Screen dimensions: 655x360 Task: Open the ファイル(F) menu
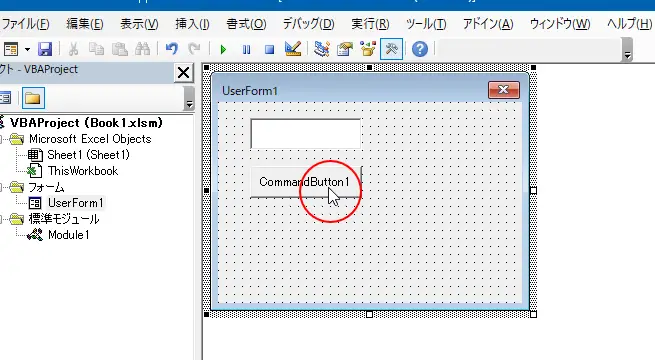coord(26,24)
